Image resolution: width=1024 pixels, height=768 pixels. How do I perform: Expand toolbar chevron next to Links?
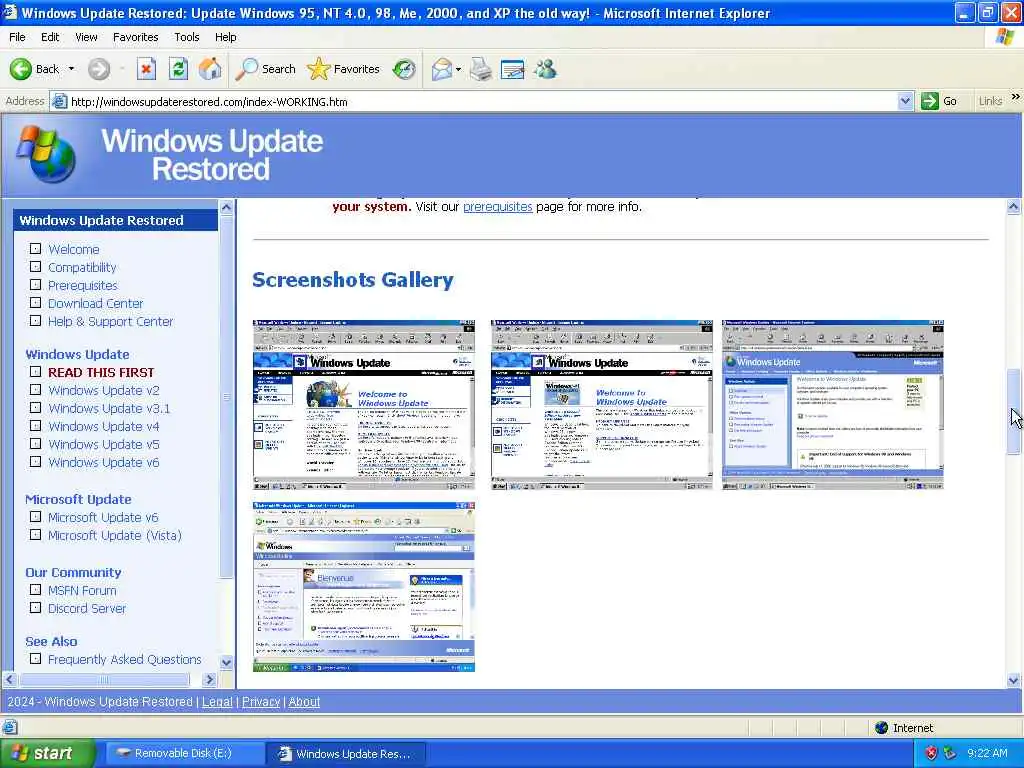1016,97
